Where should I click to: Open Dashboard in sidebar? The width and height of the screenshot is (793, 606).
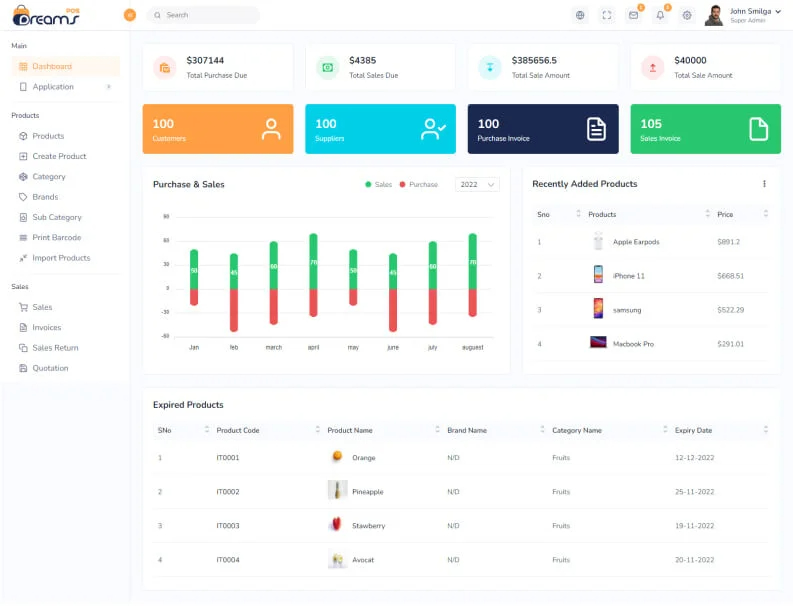tap(66, 66)
